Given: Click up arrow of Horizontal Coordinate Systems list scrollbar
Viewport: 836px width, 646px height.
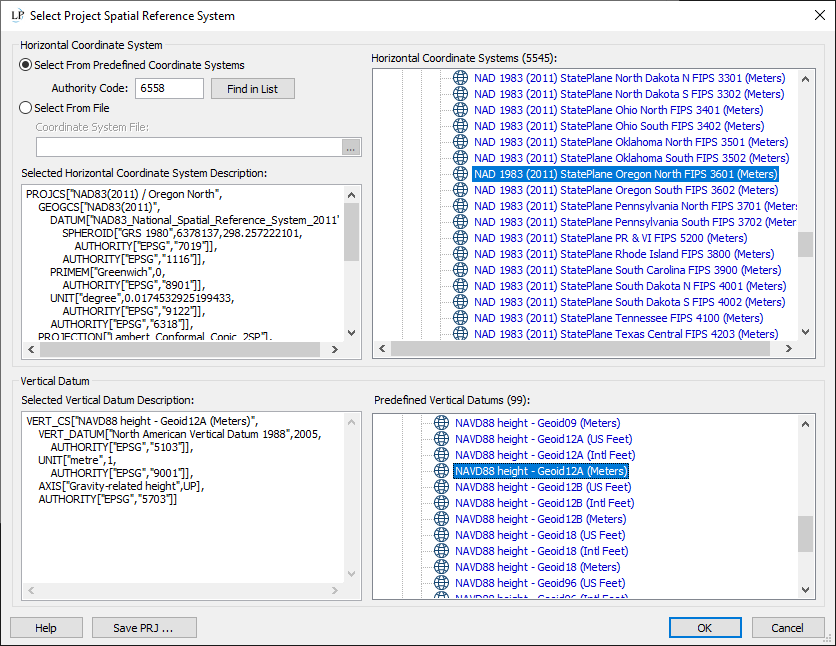Looking at the screenshot, I should 806,79.
